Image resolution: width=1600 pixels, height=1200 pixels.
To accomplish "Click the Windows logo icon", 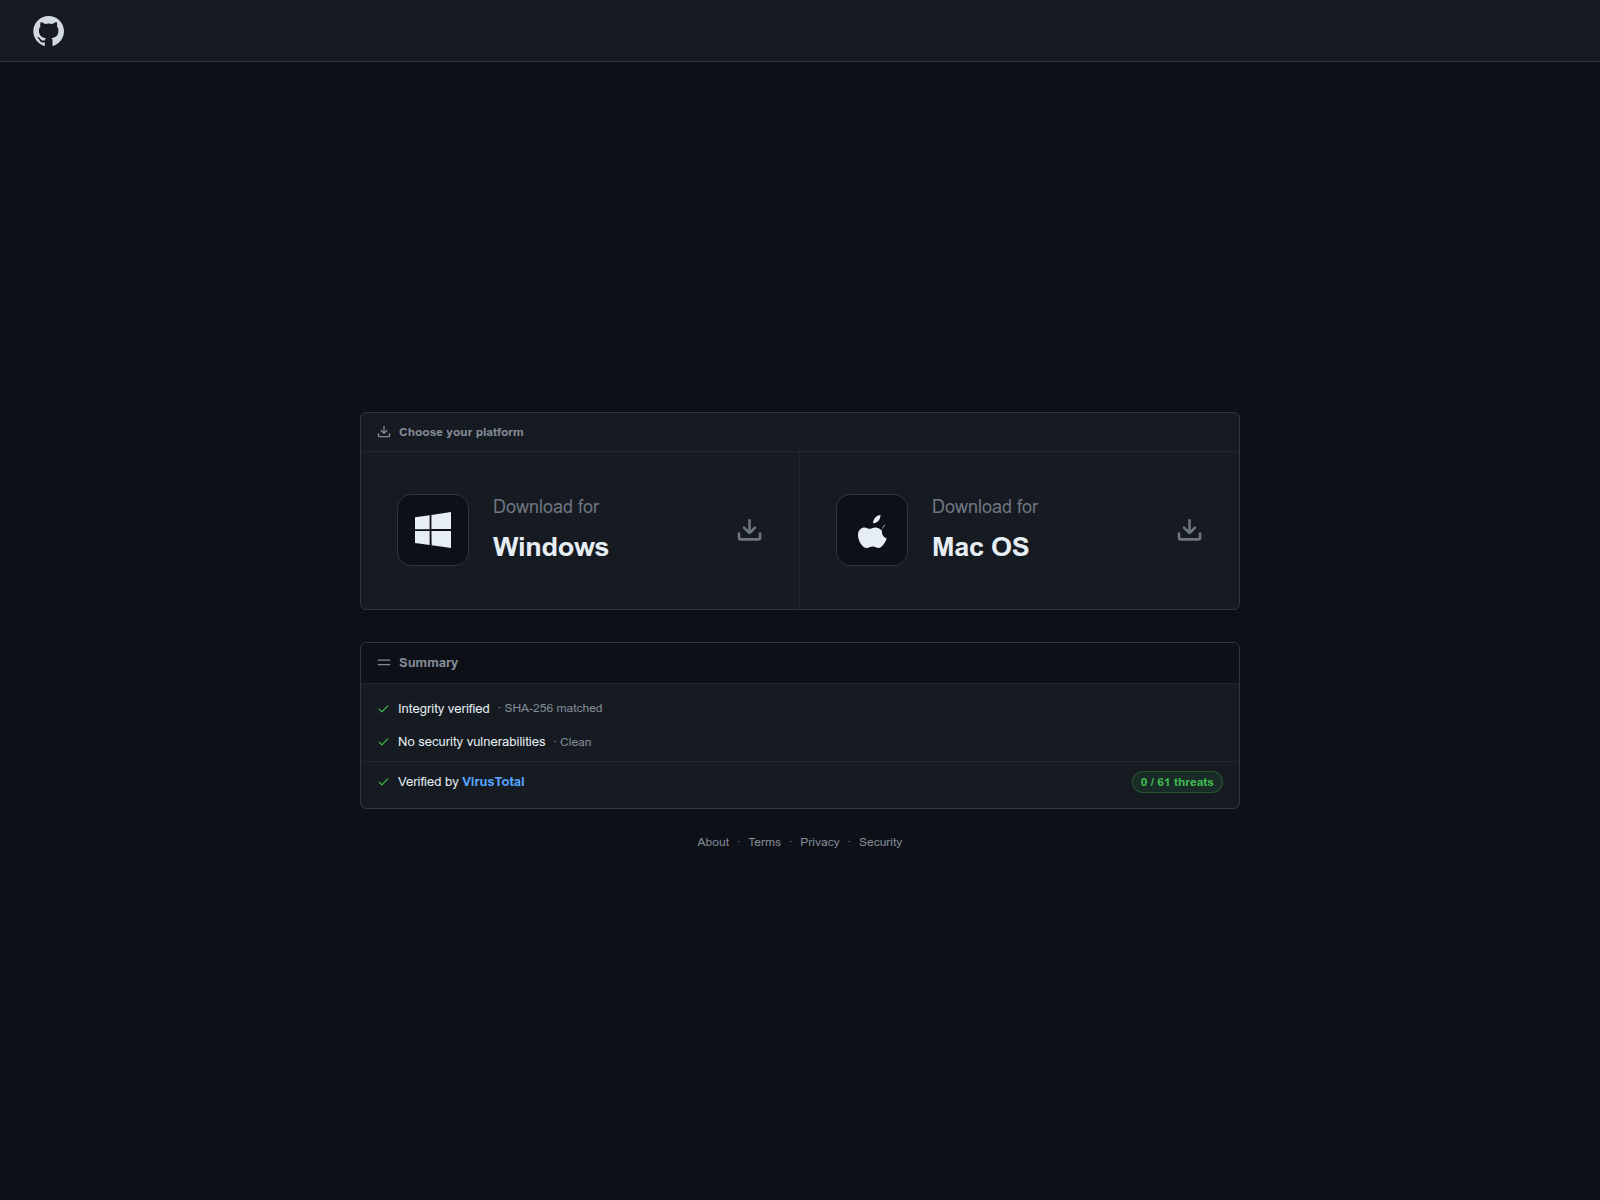I will tap(433, 530).
